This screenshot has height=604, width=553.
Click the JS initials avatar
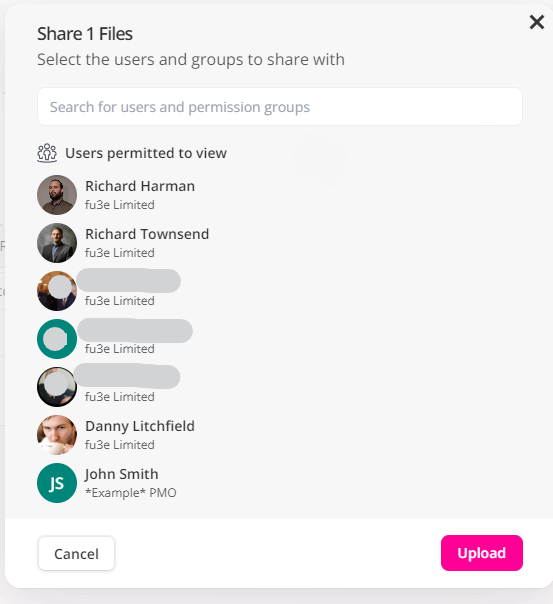click(x=57, y=483)
